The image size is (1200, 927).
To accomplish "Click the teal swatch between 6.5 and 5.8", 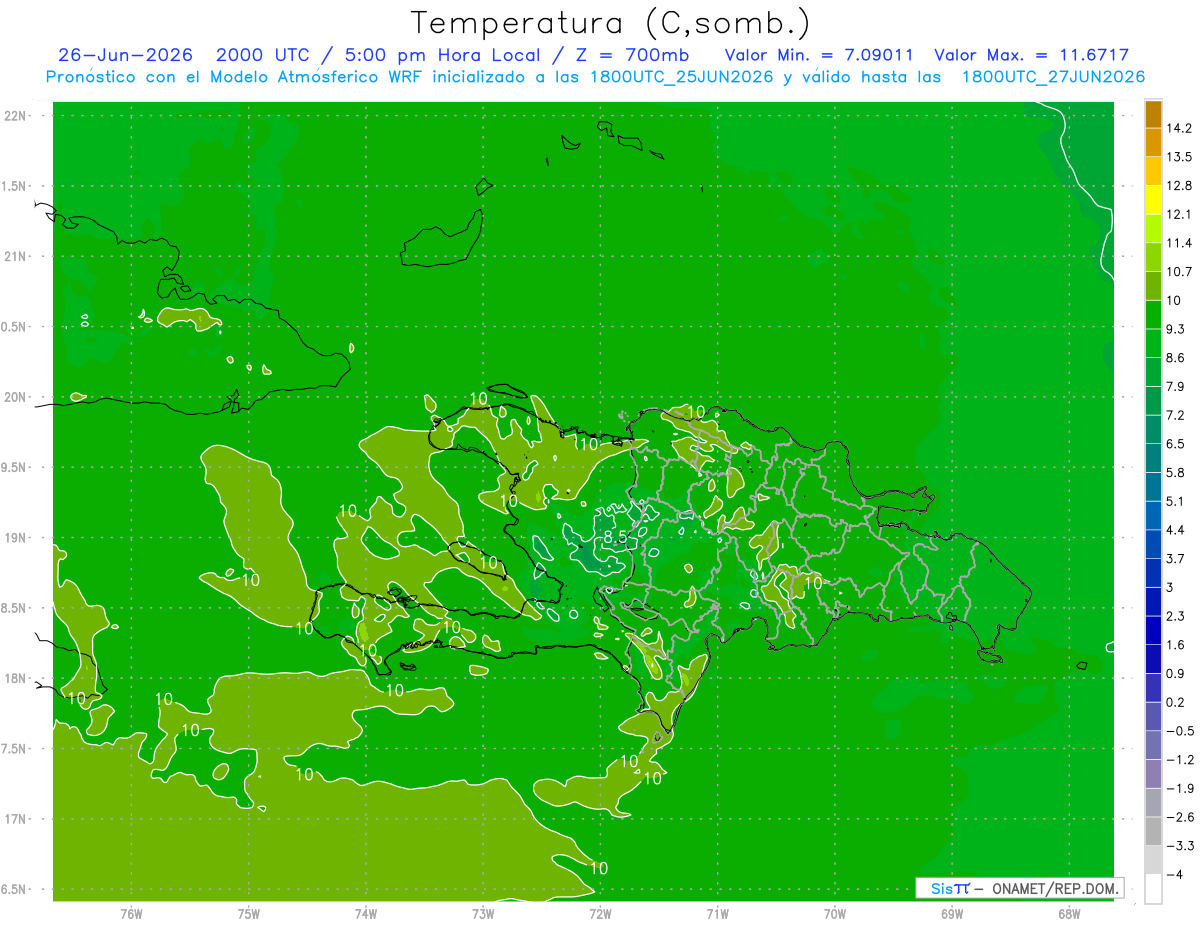I will click(1153, 458).
